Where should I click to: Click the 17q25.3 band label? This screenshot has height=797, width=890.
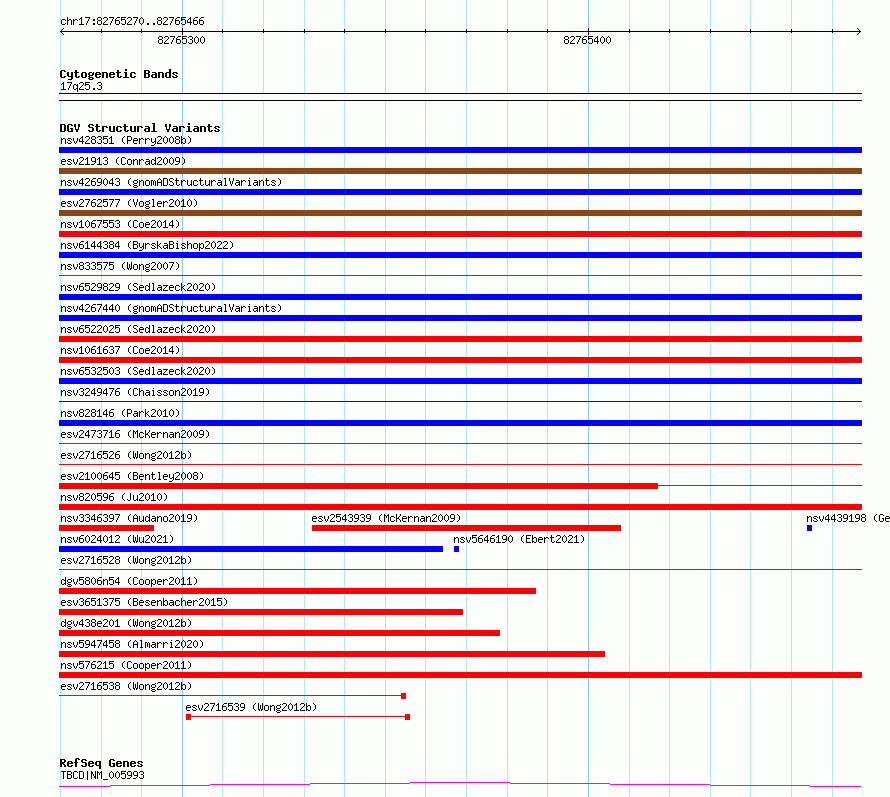point(81,86)
